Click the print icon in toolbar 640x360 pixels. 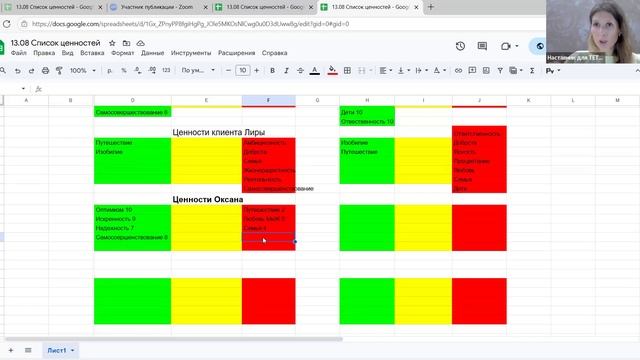(45, 71)
